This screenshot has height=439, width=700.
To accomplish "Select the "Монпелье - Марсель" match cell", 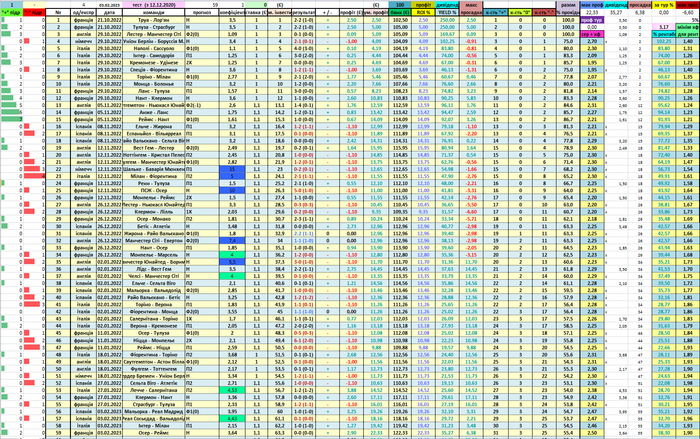I will click(154, 255).
